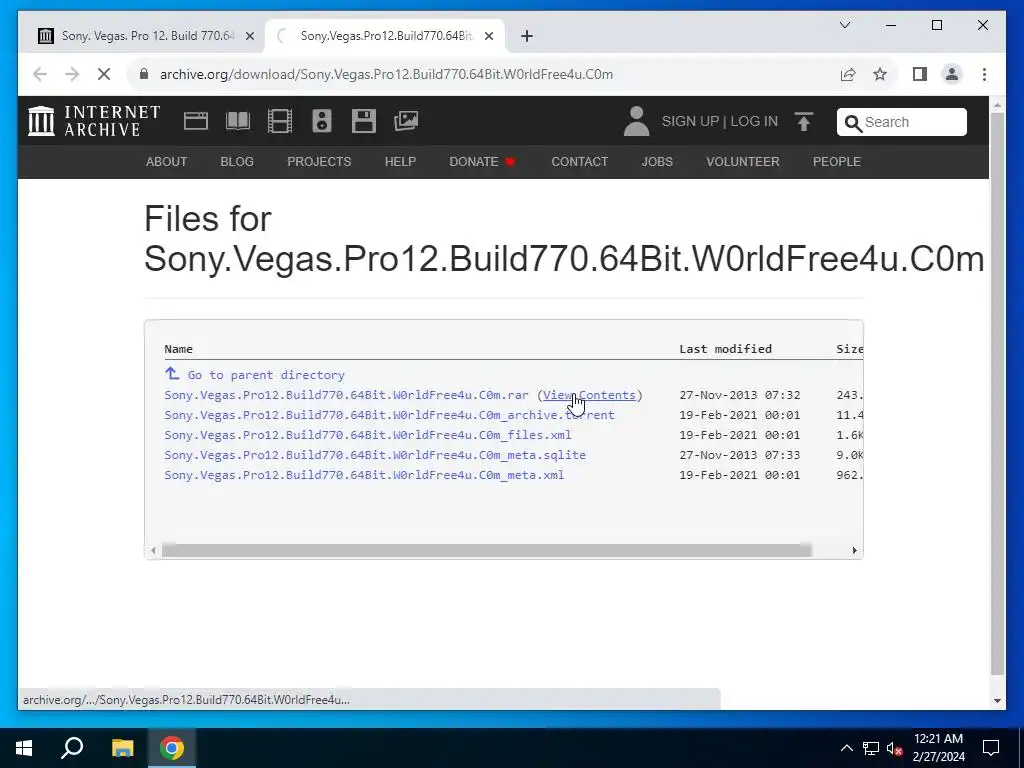
Task: Bookmark this tab with the star icon
Action: click(x=880, y=74)
